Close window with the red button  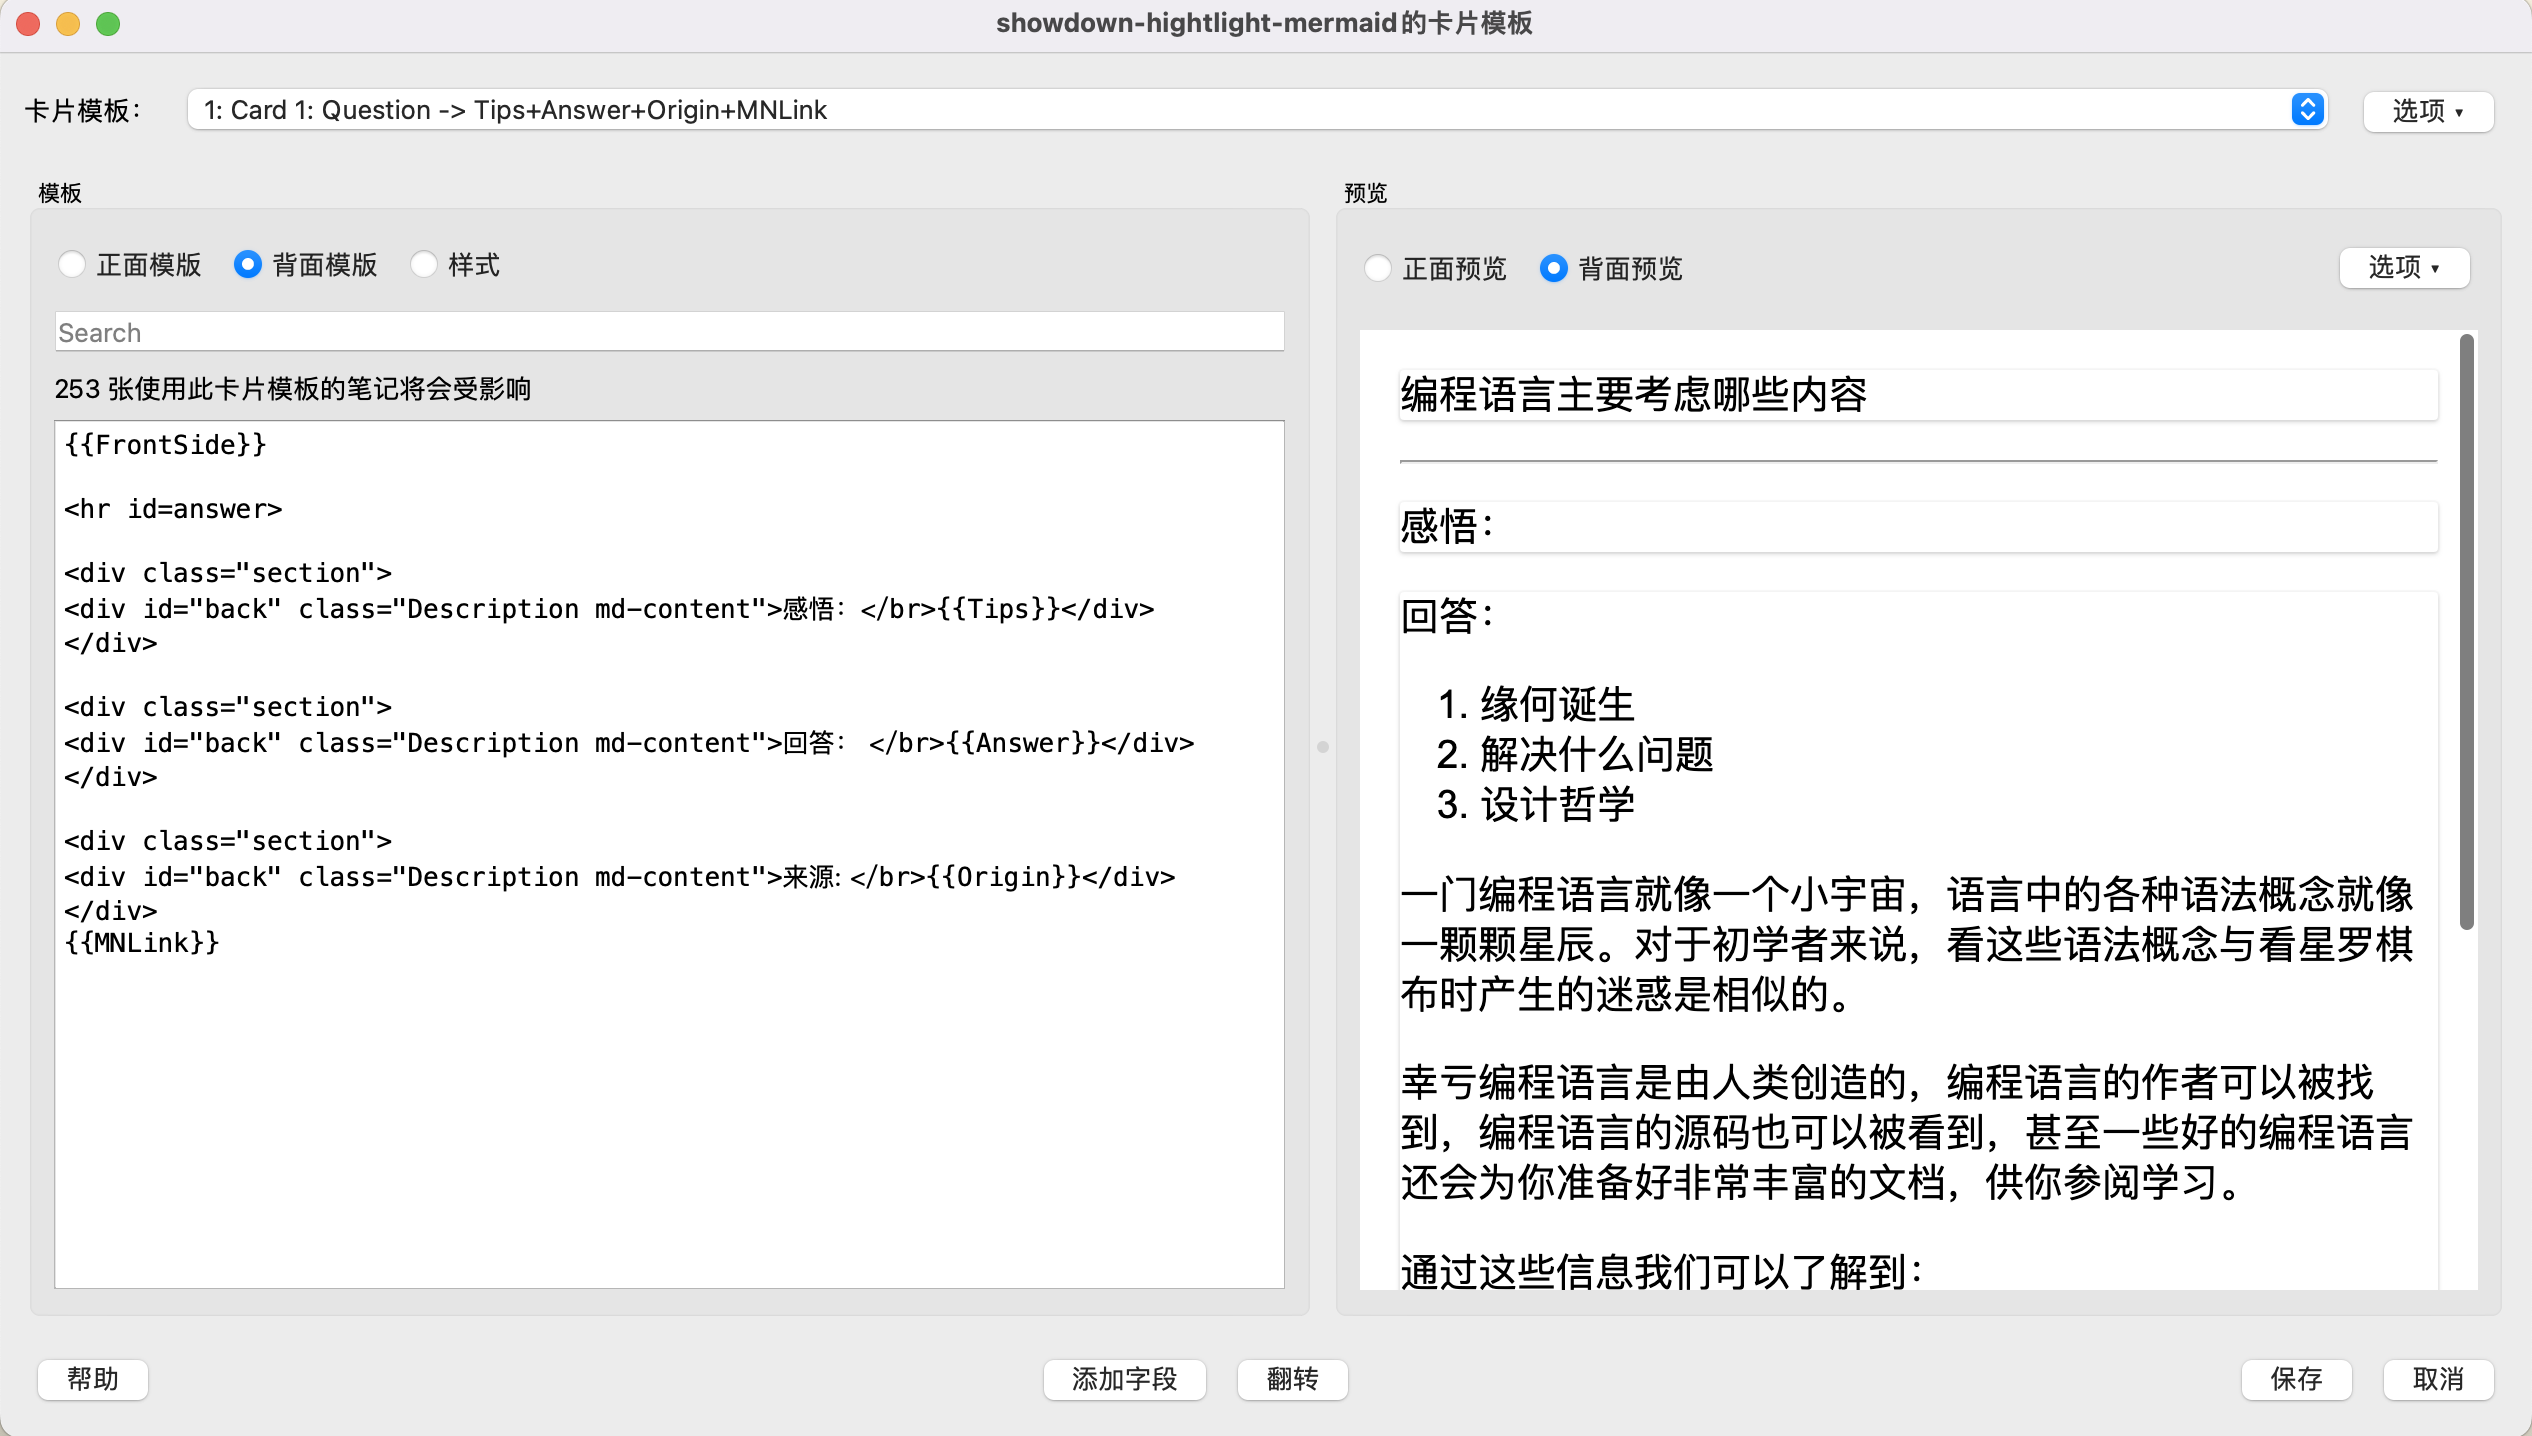[28, 23]
